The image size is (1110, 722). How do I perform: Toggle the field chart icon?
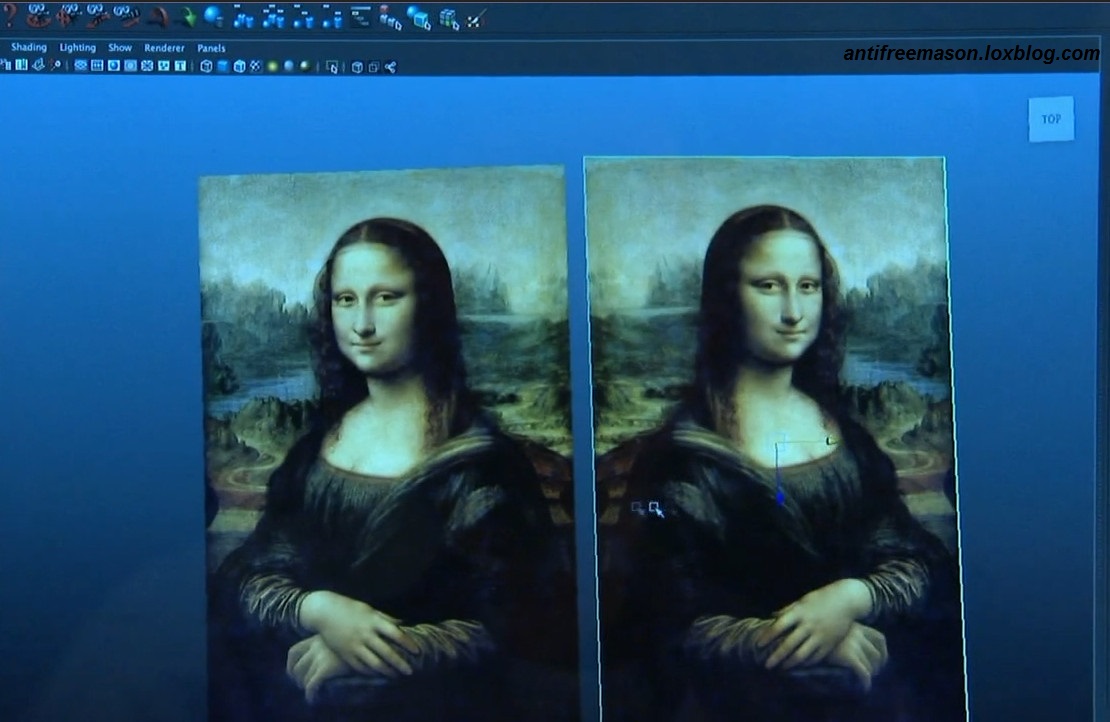tap(147, 66)
